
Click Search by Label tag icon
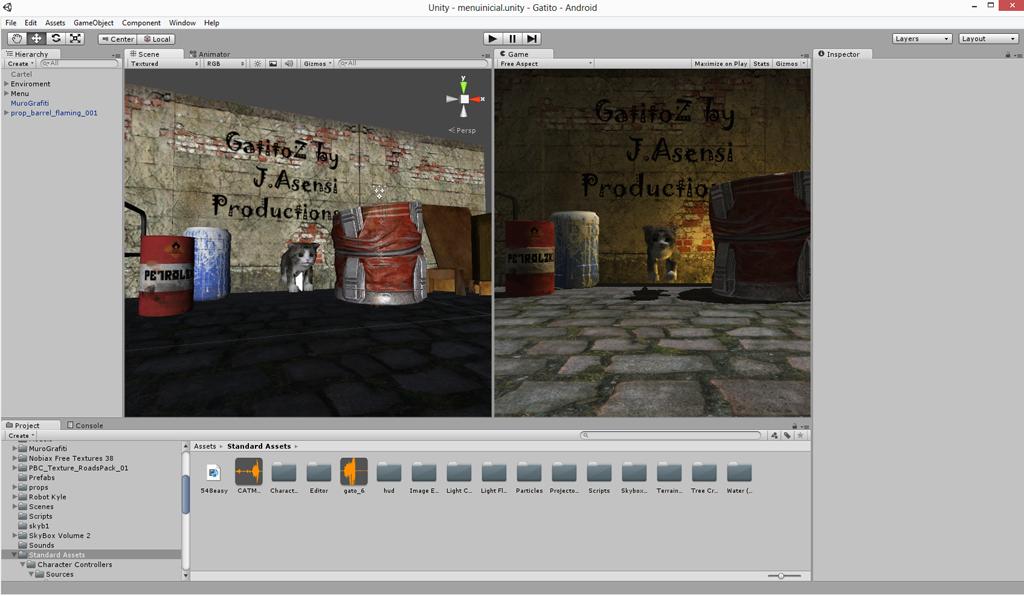click(x=788, y=435)
